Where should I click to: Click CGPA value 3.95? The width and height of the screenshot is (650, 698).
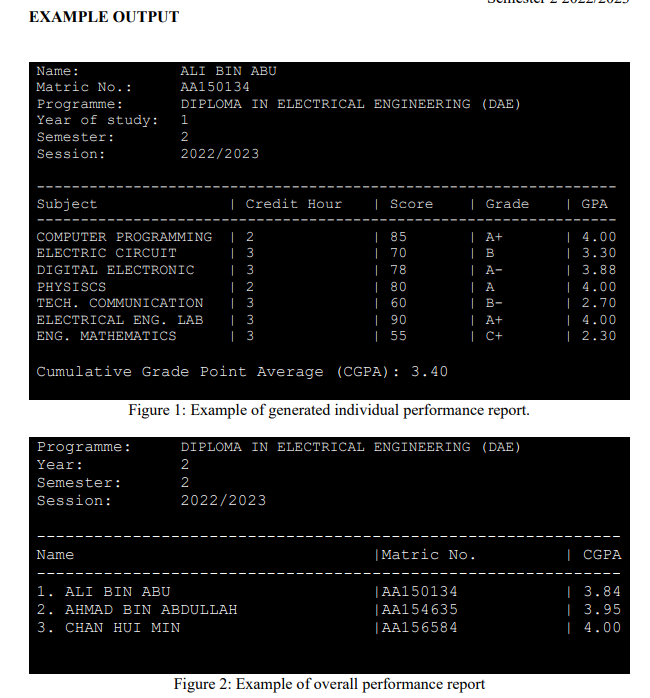(x=602, y=609)
